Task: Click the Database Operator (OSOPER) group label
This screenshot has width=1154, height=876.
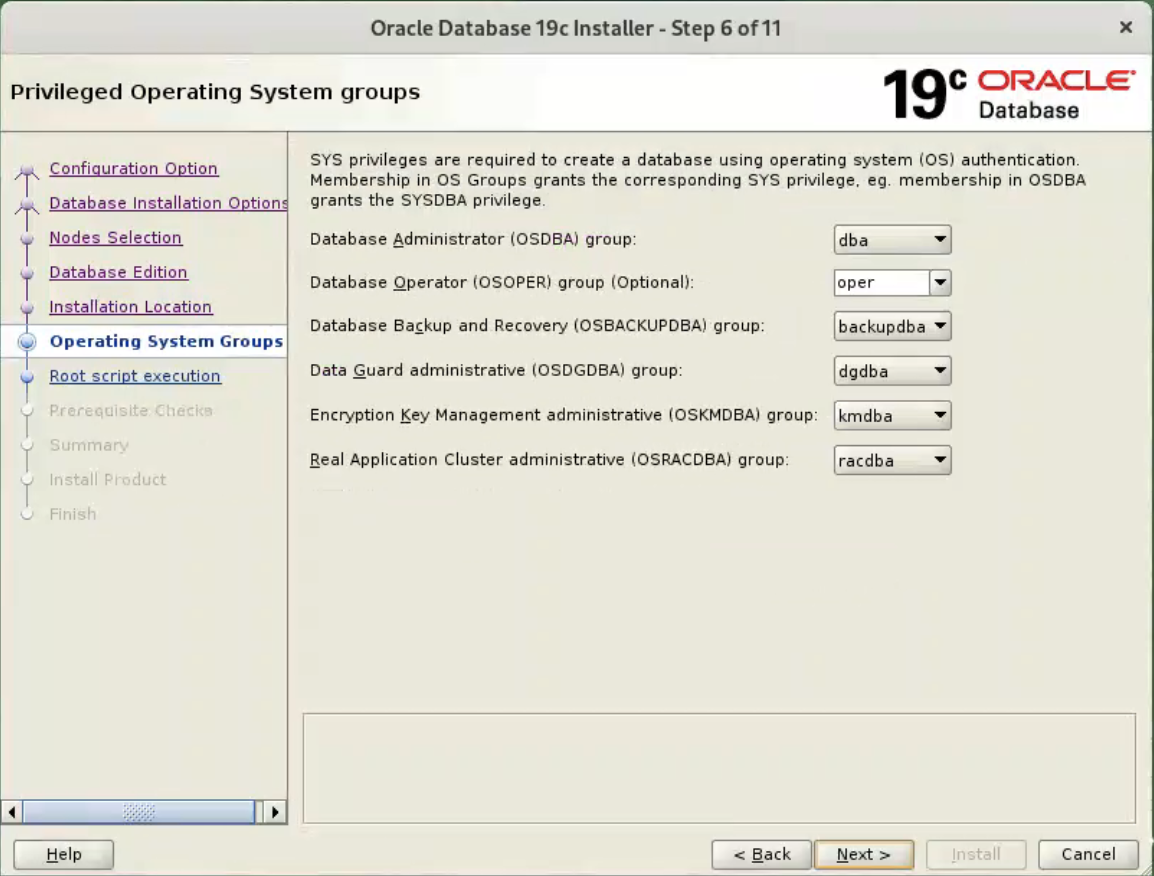Action: pyautogui.click(x=502, y=283)
